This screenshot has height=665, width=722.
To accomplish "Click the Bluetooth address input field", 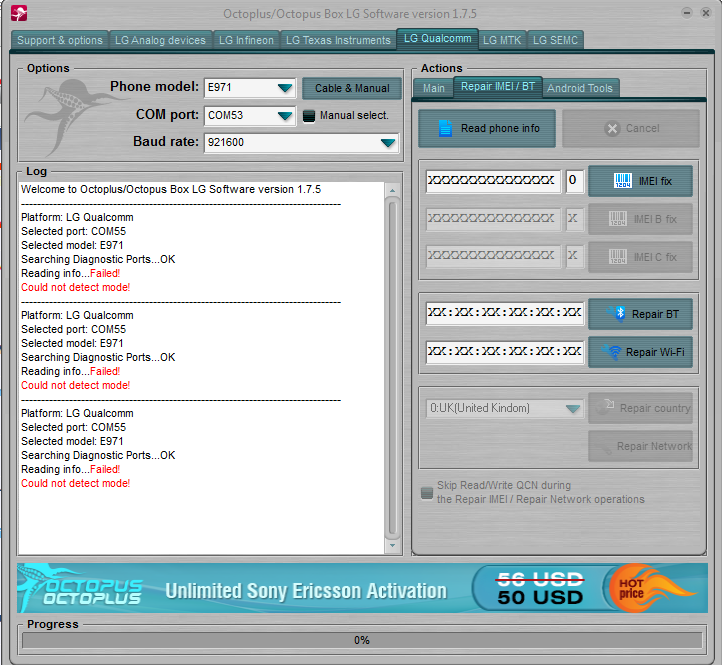I will (505, 313).
